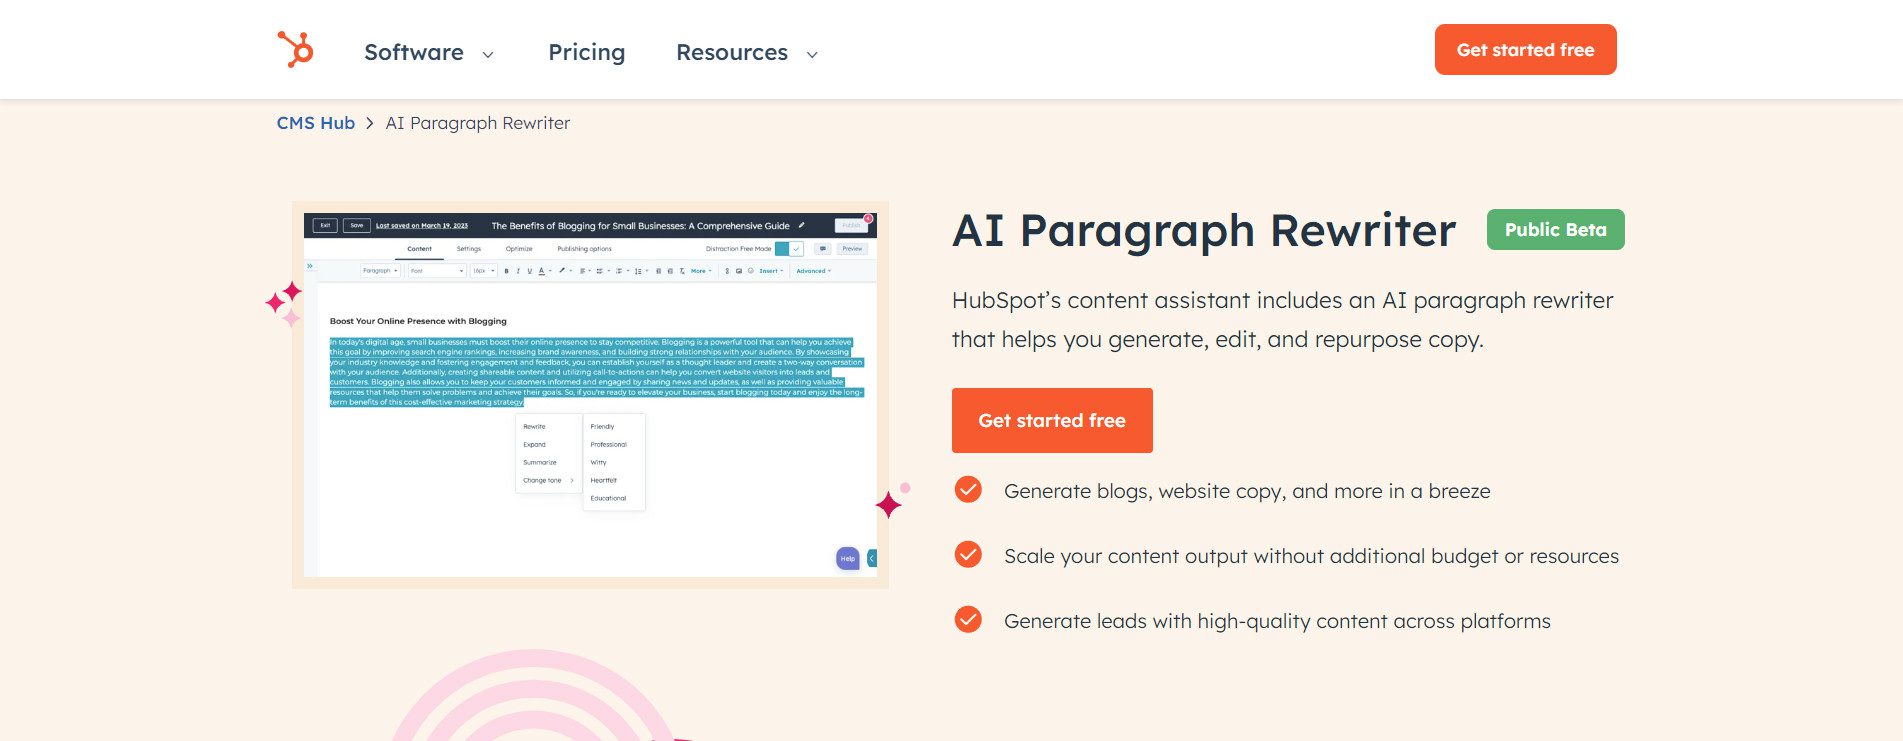
Task: Select the Pricing menu item
Action: [586, 52]
